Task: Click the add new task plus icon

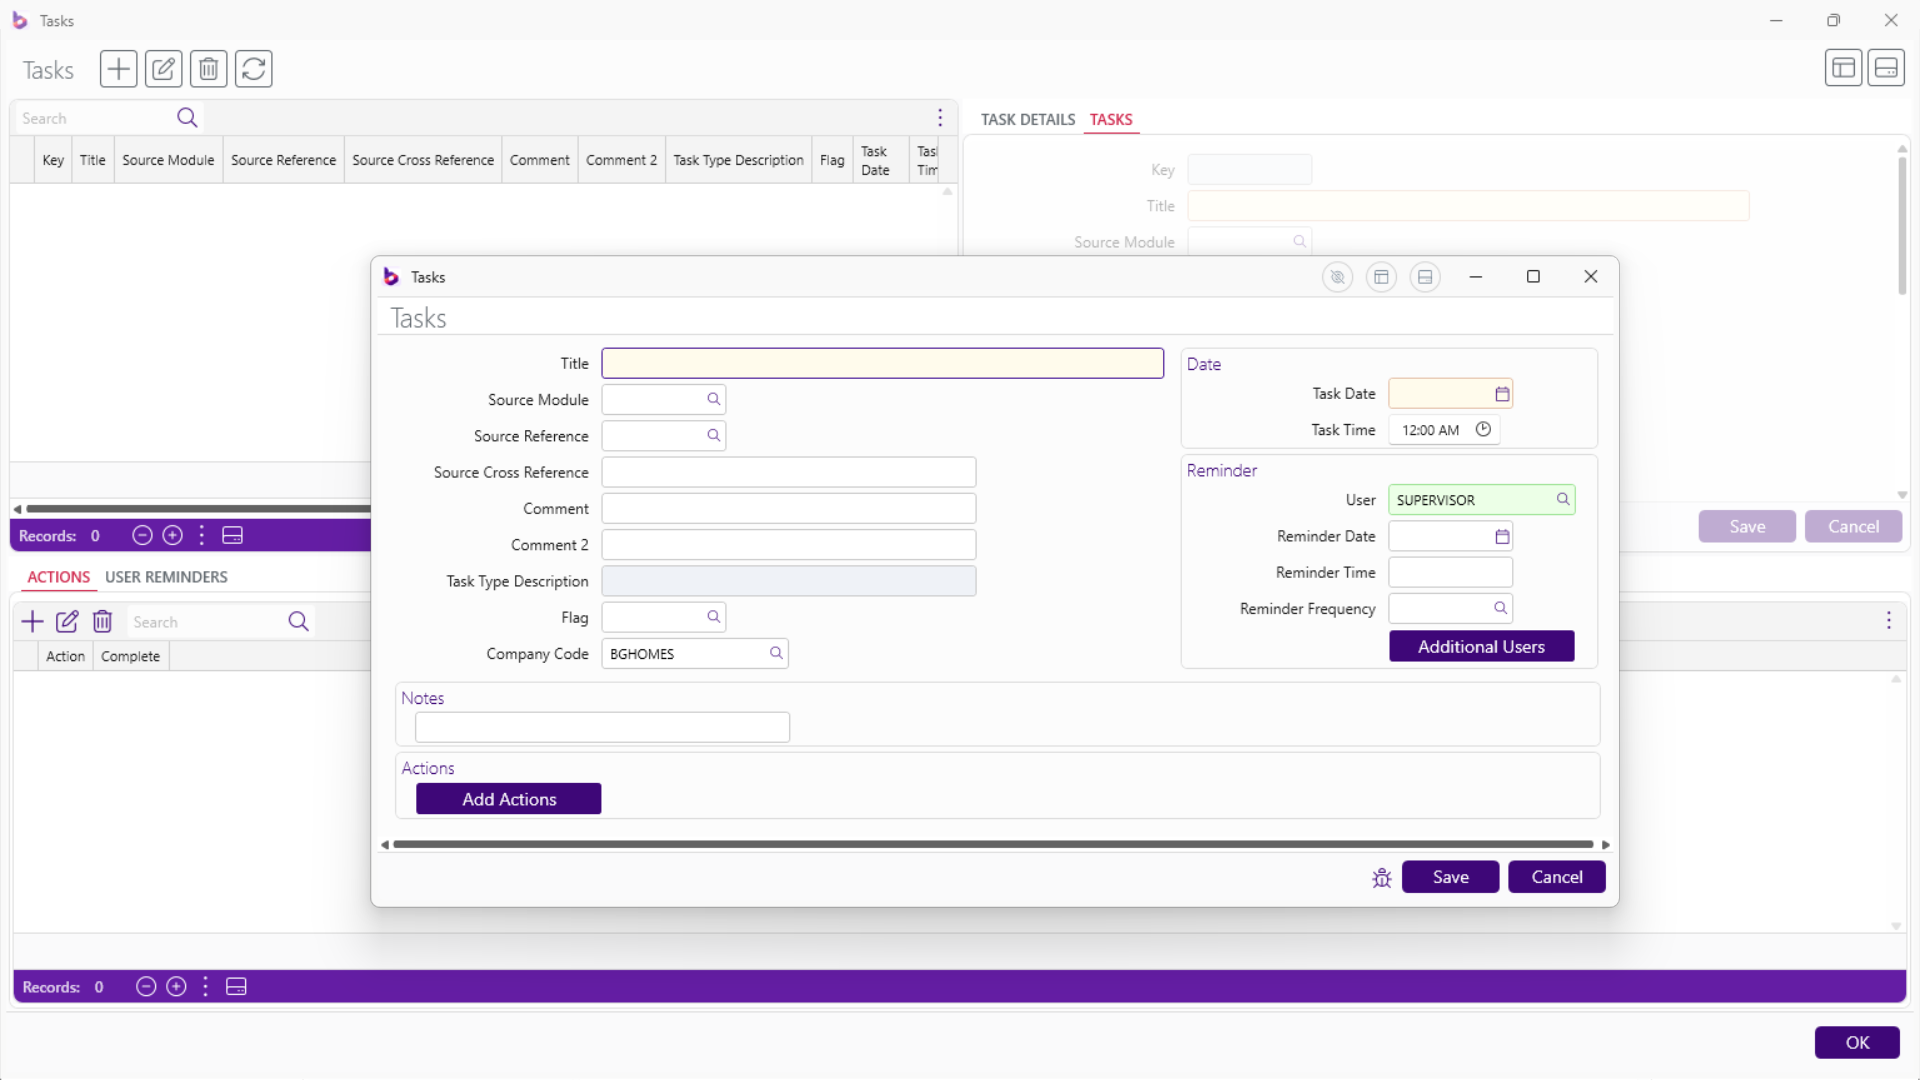Action: pos(118,69)
